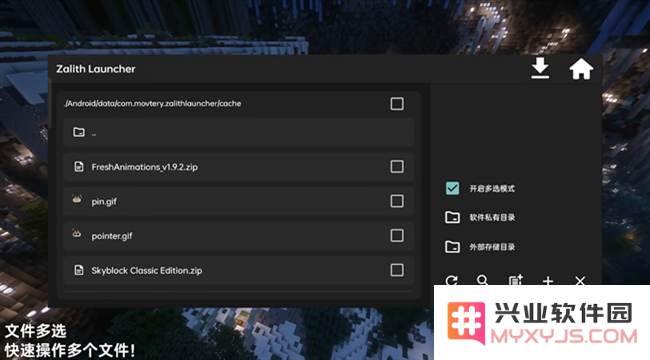The height and width of the screenshot is (360, 650).
Task: Check the FreshAnimations_v1.9.2.zip checkbox
Action: click(397, 167)
